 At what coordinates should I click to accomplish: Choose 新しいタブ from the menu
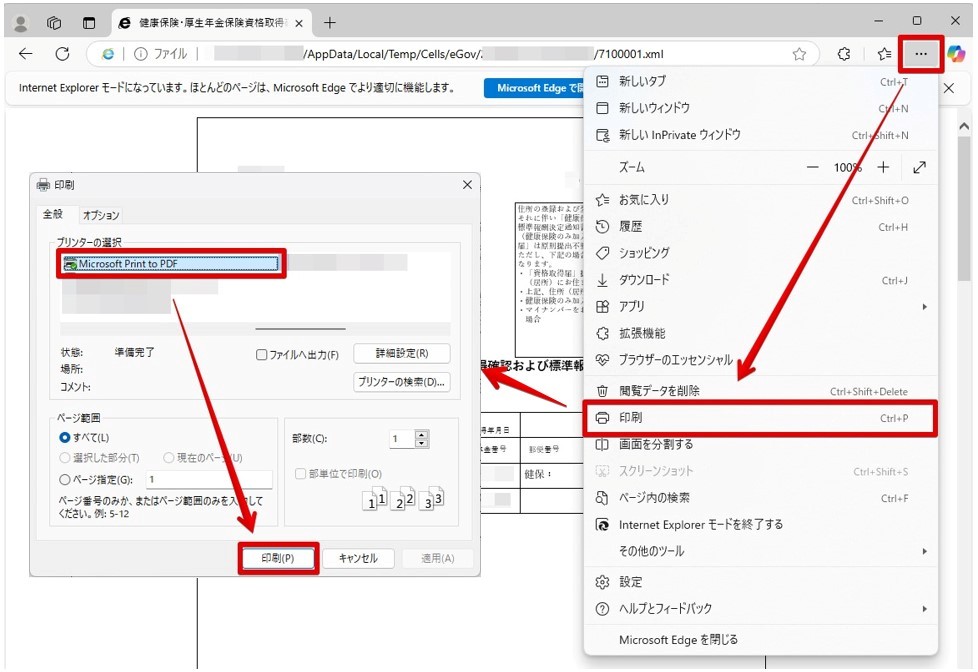tap(760, 81)
